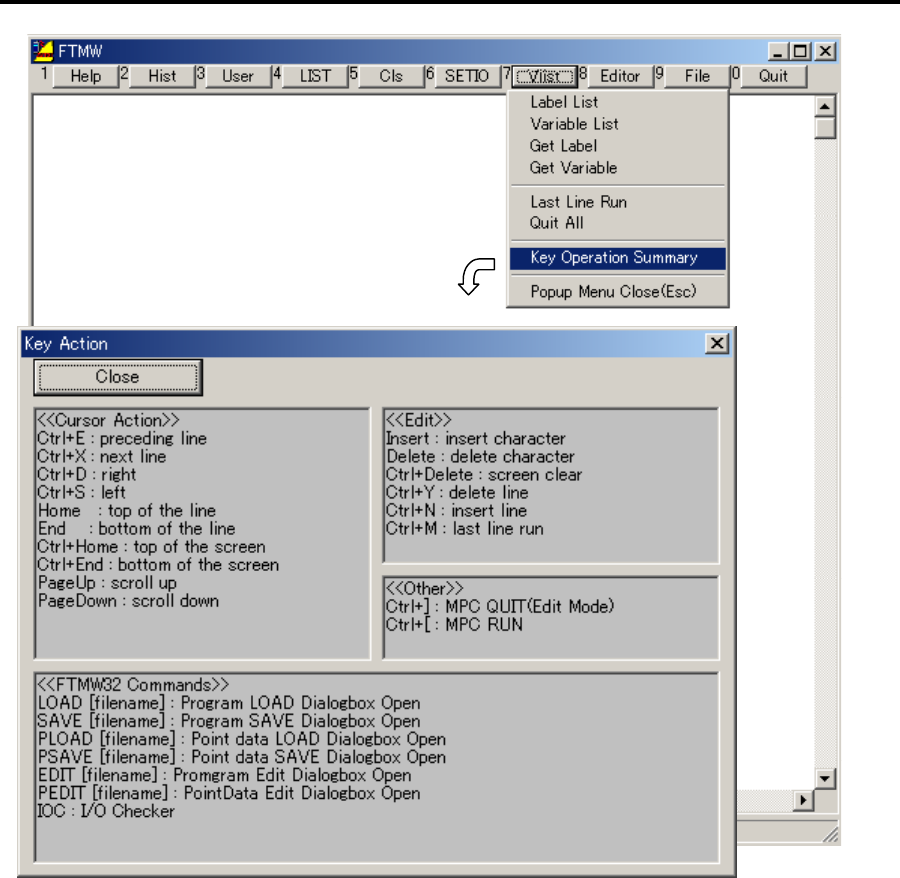Click the File toolbar button
This screenshot has width=900, height=878.
click(697, 76)
